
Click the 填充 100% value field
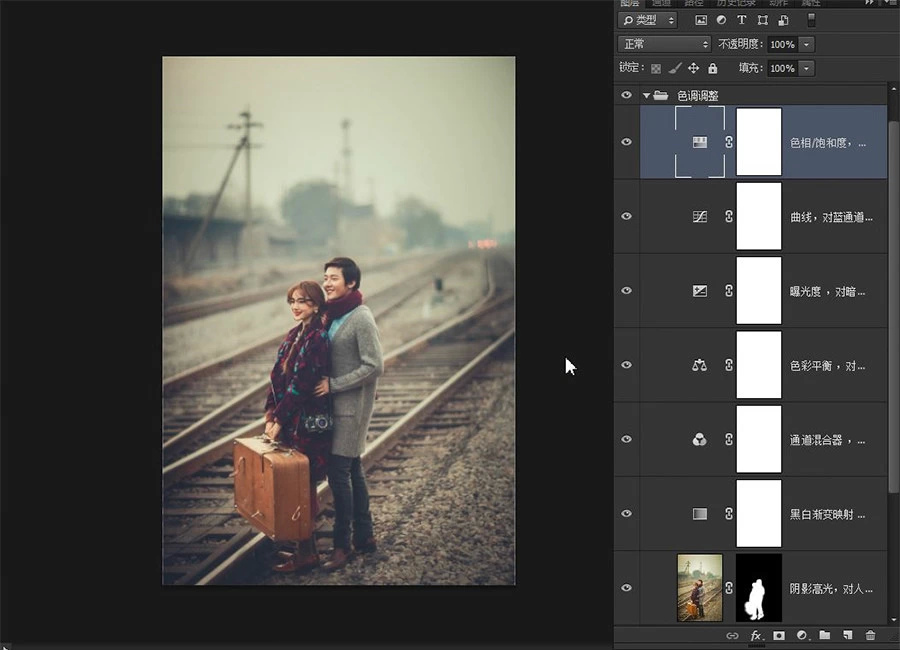[x=782, y=68]
